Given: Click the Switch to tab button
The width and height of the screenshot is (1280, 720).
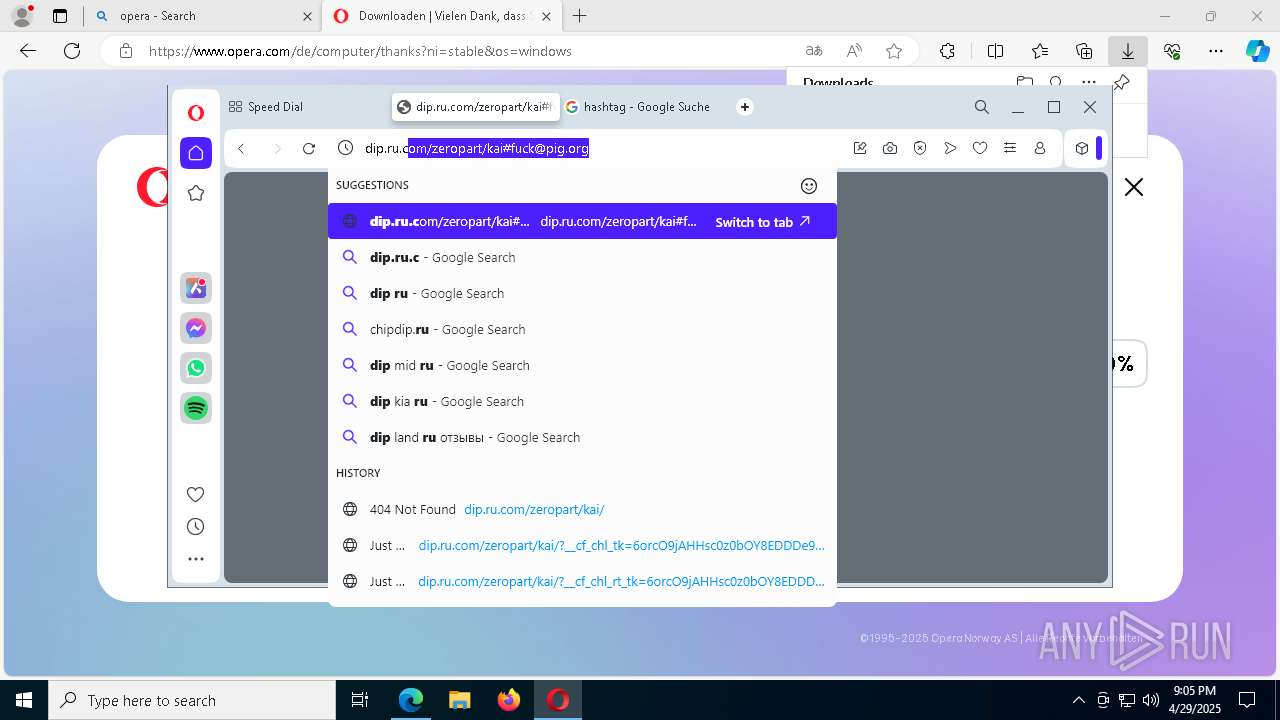Looking at the screenshot, I should tap(763, 222).
